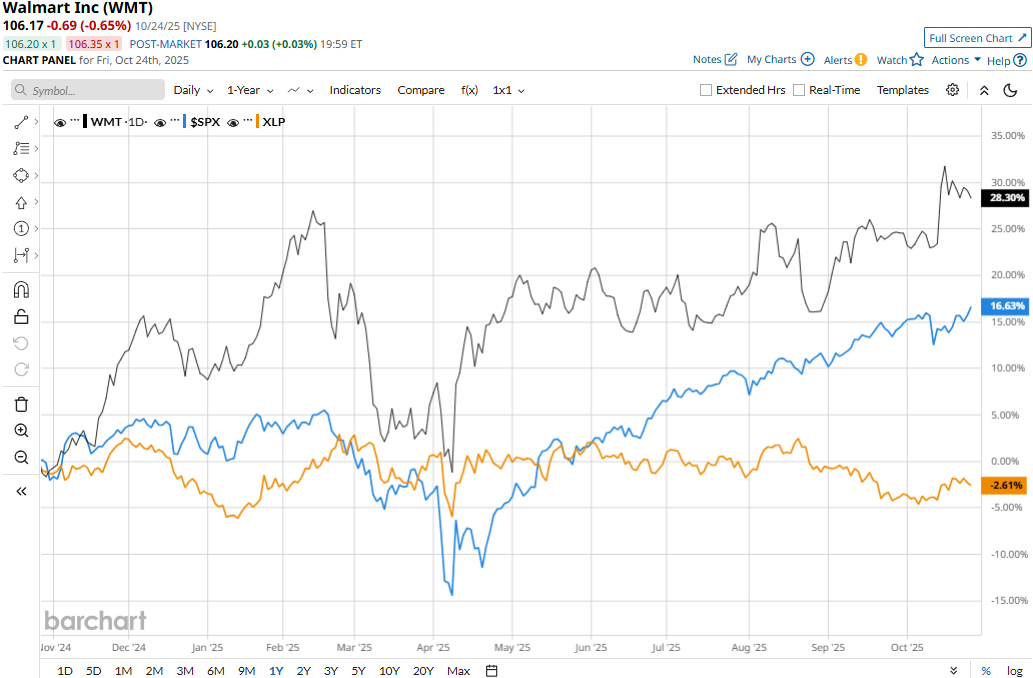
Task: Click the 28.30% WMT price label
Action: pyautogui.click(x=1005, y=198)
